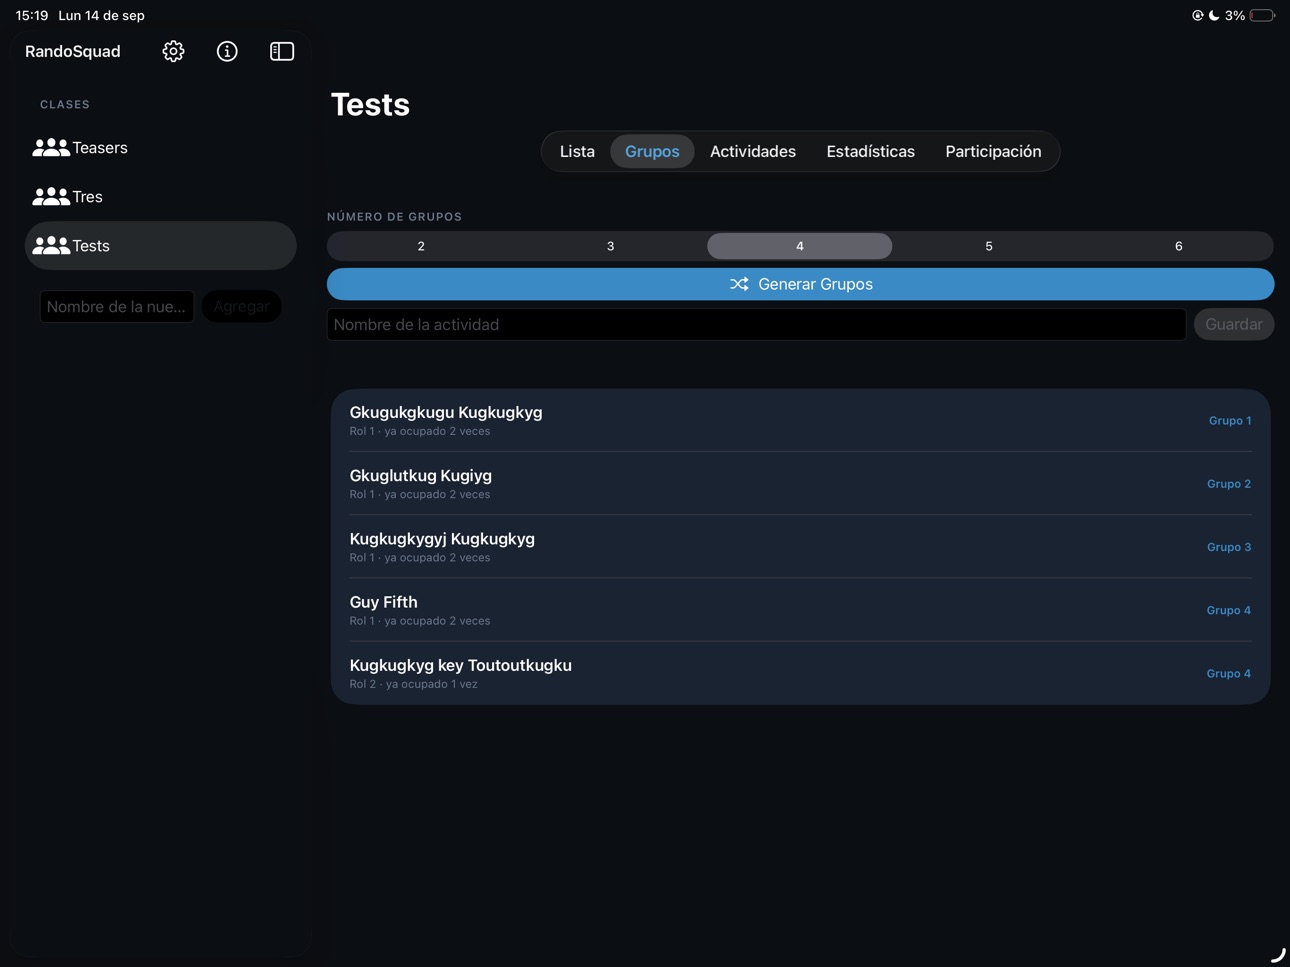The width and height of the screenshot is (1290, 967).
Task: Open the Actividades tab
Action: (753, 151)
